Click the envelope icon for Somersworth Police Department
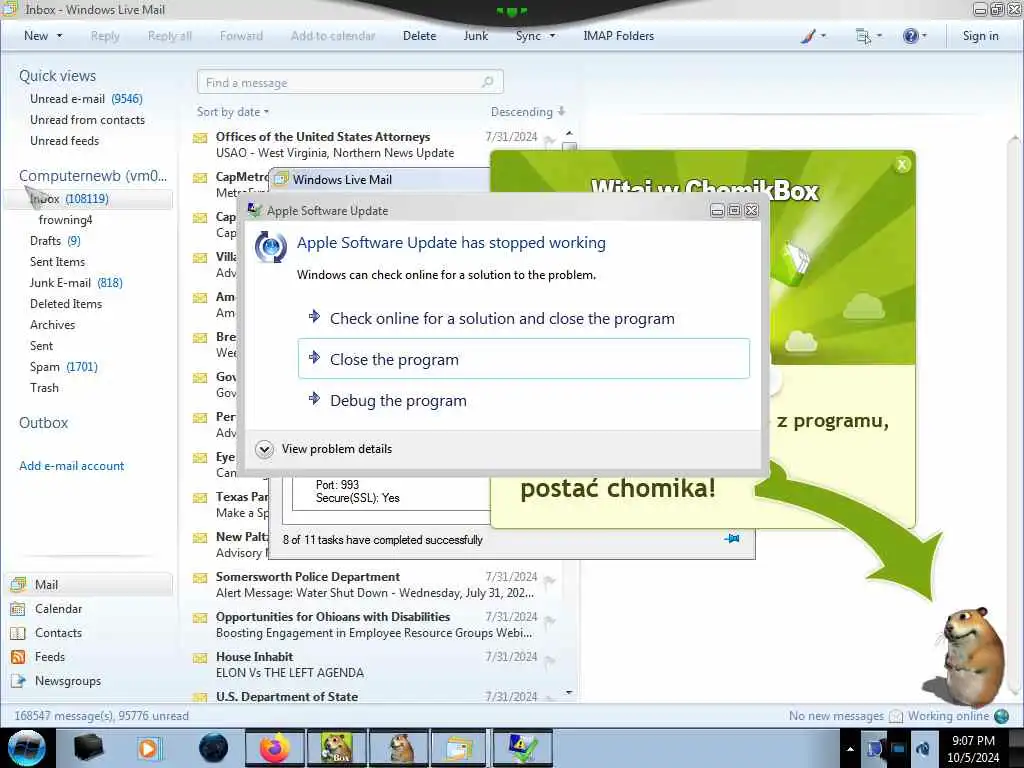The width and height of the screenshot is (1024, 768). (x=200, y=578)
